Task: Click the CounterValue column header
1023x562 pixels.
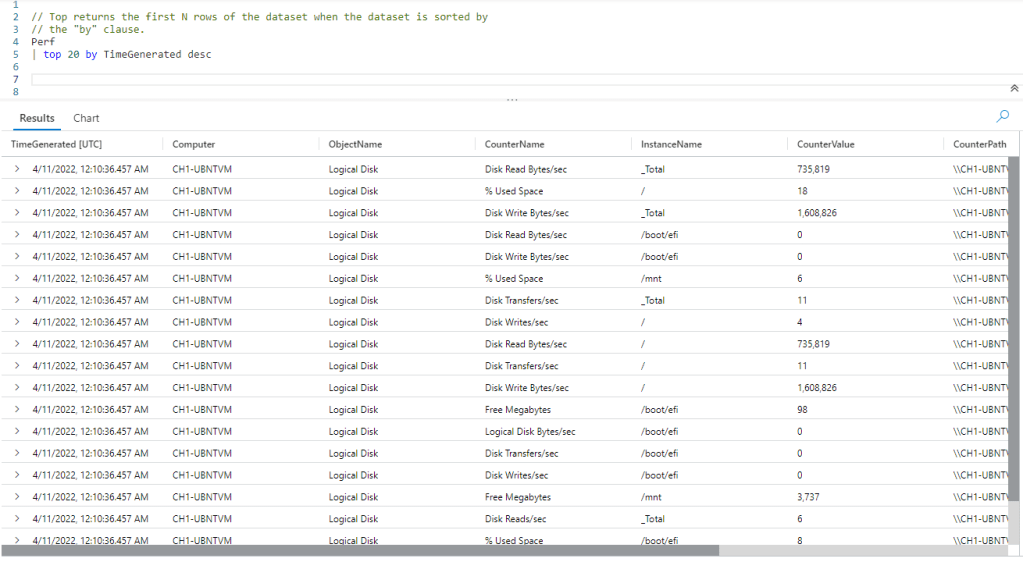Action: pyautogui.click(x=825, y=144)
